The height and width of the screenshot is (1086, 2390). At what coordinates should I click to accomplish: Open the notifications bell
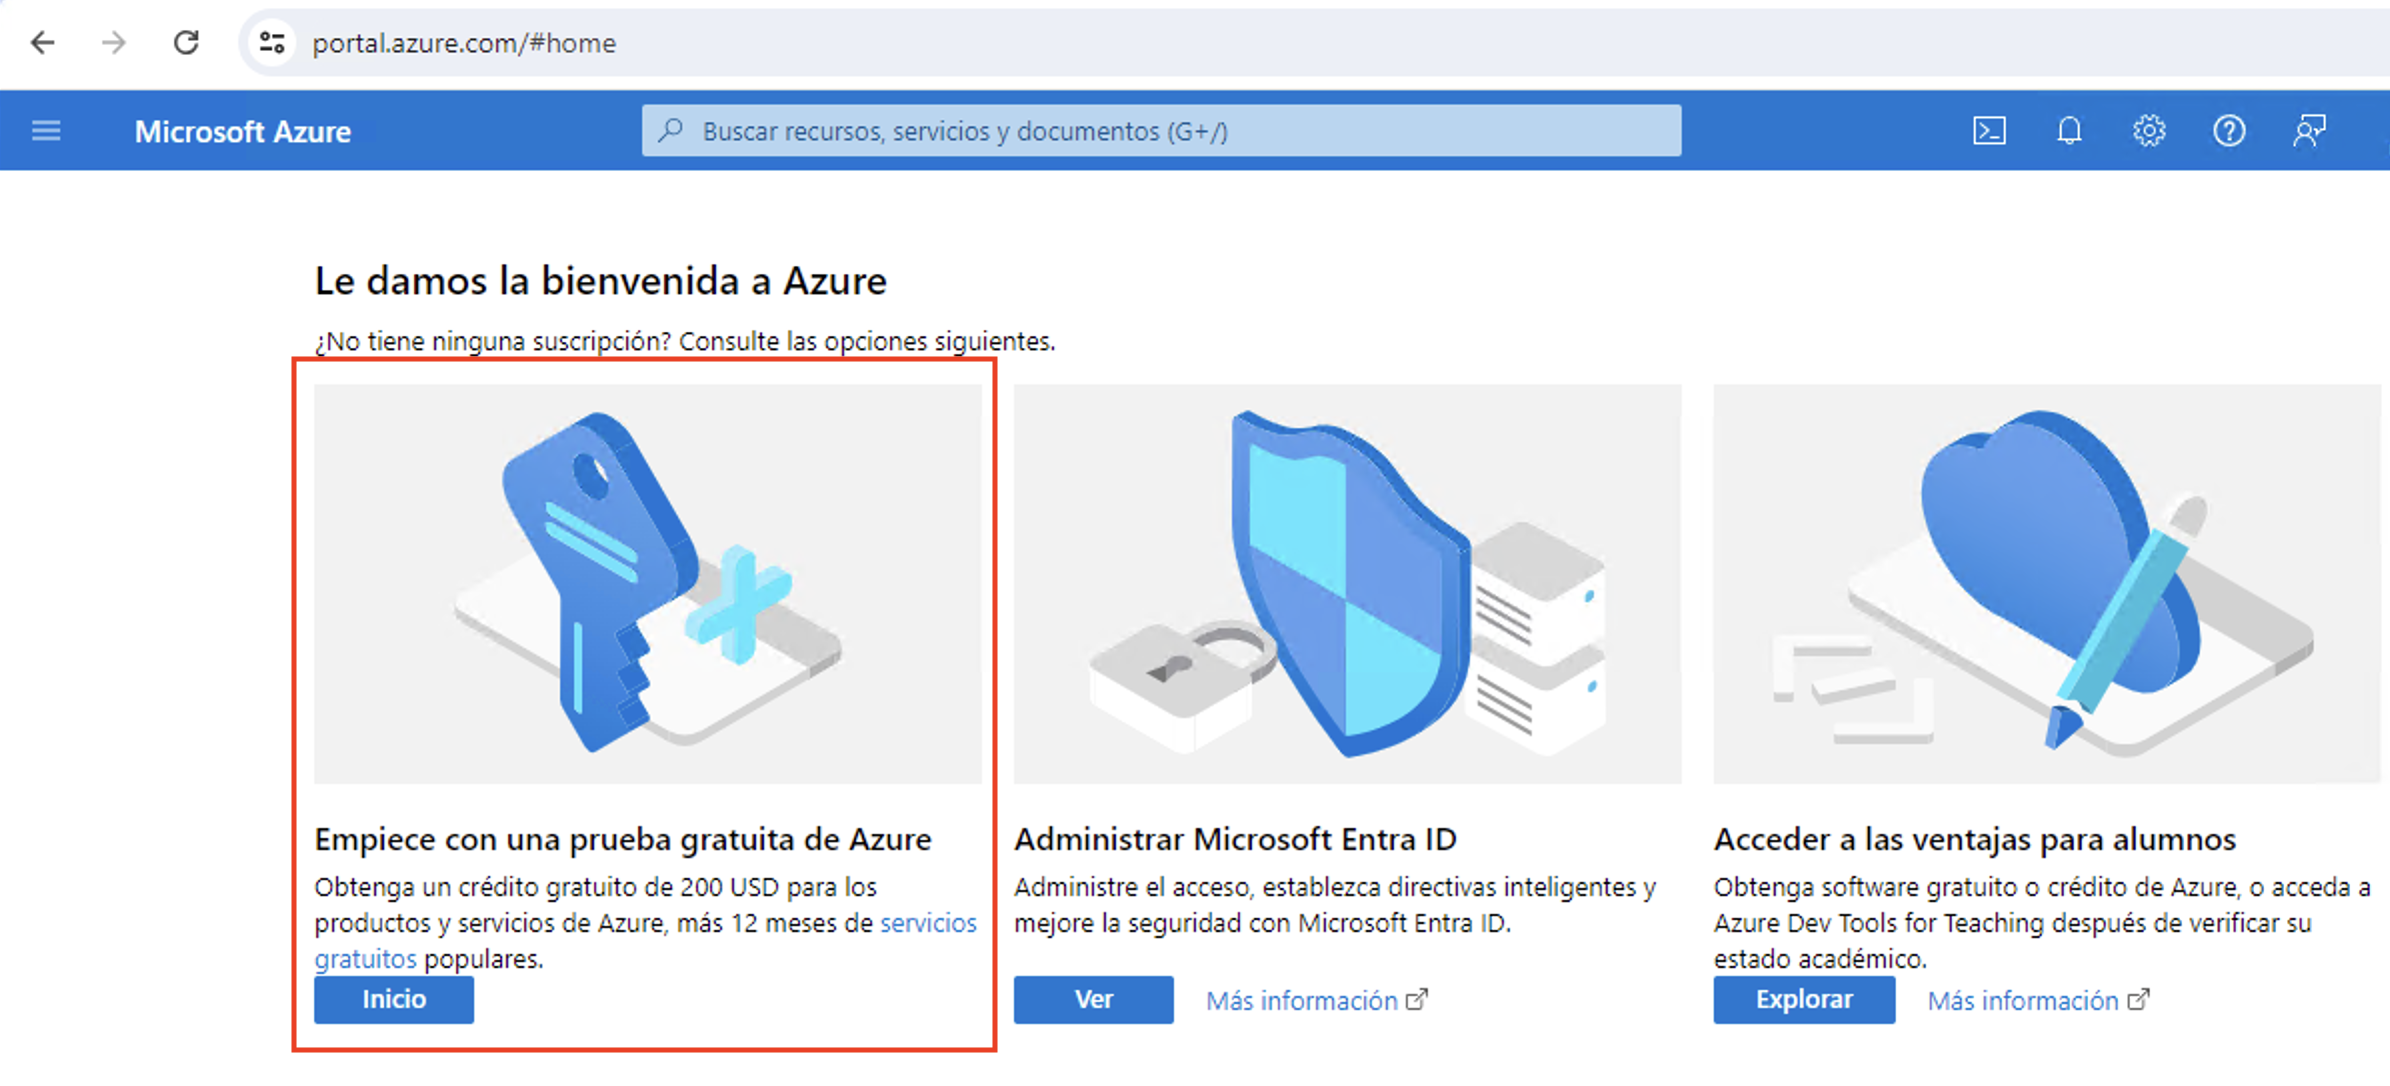point(2069,131)
